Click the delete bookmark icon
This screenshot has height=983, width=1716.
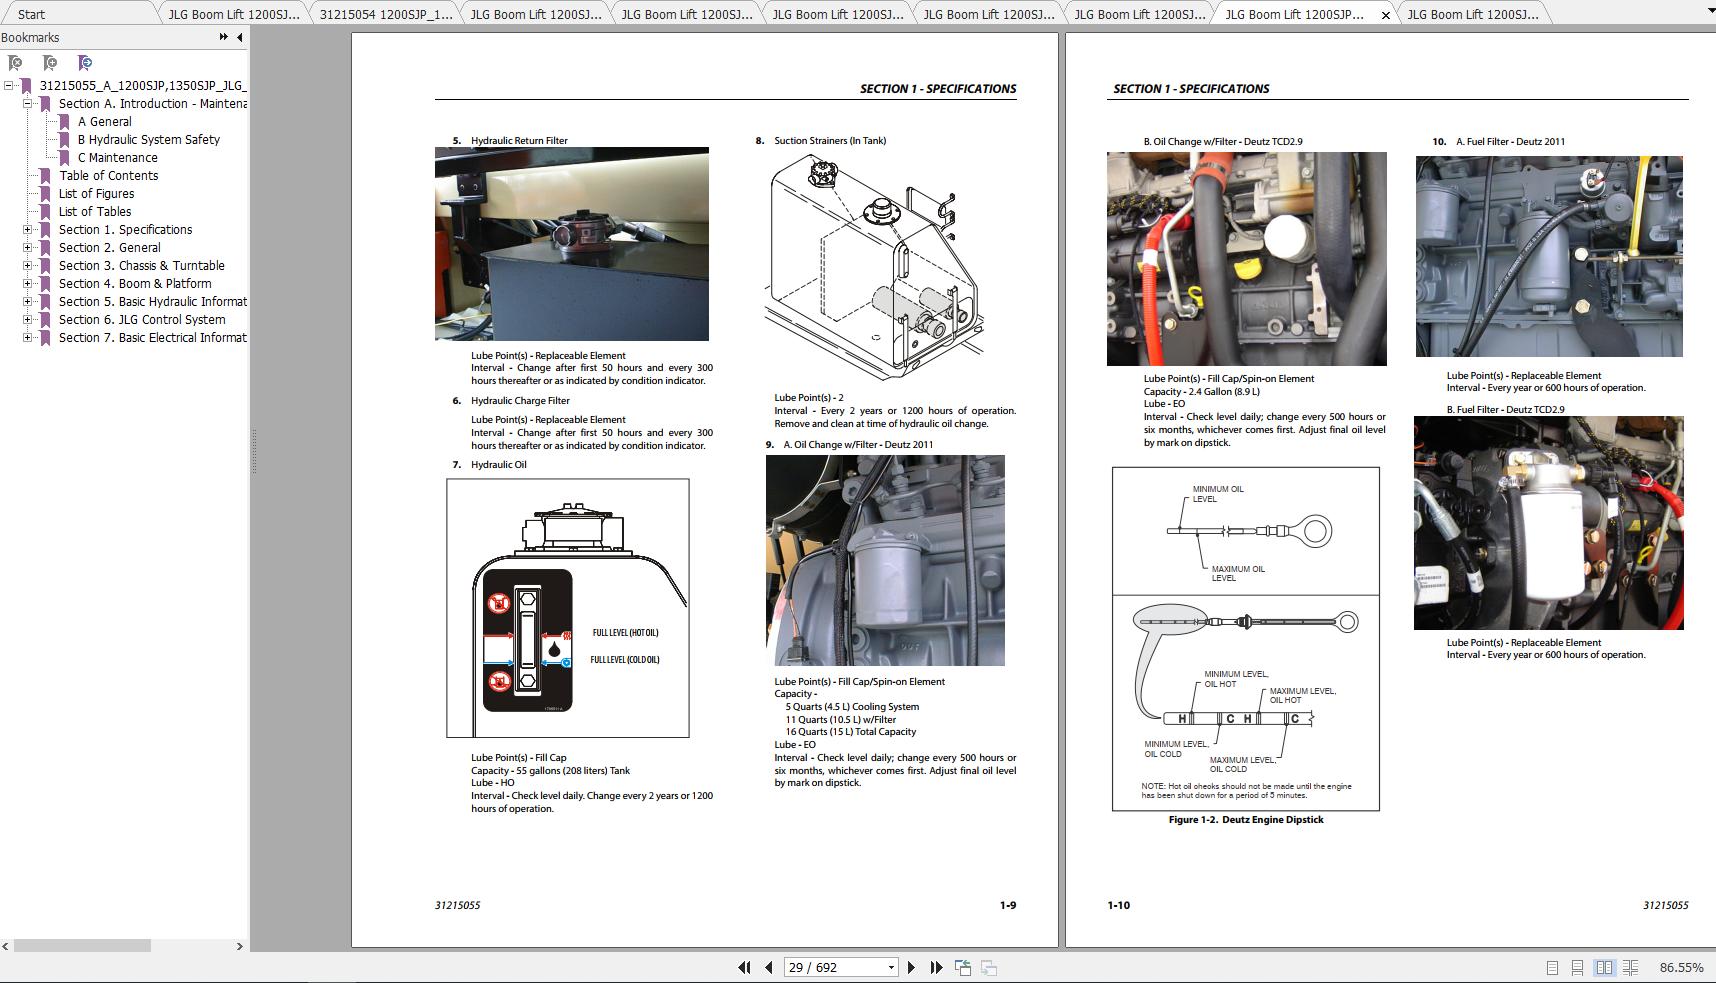[x=15, y=63]
